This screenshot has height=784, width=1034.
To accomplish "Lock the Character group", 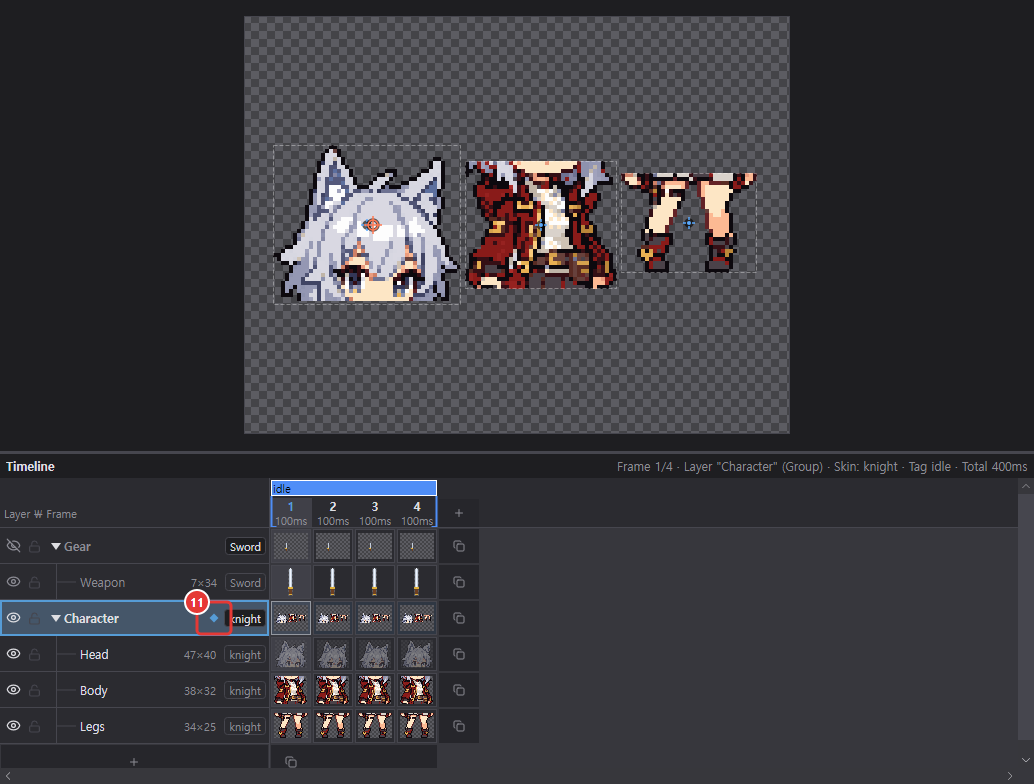I will (x=35, y=618).
